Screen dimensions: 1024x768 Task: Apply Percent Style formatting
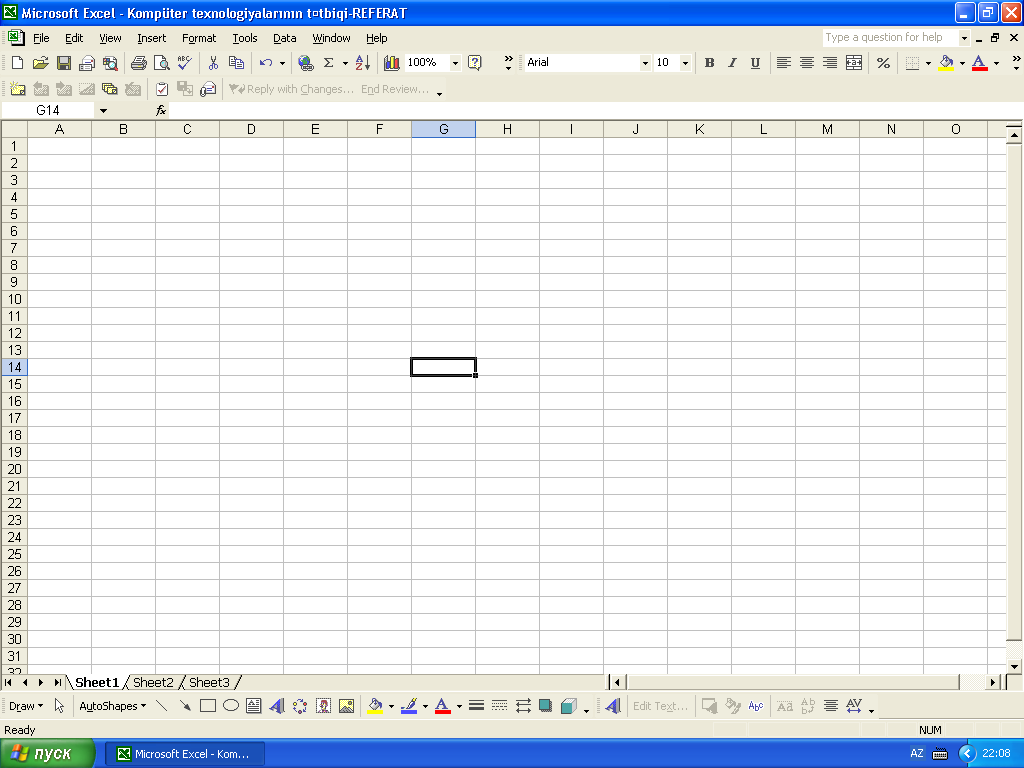(884, 63)
